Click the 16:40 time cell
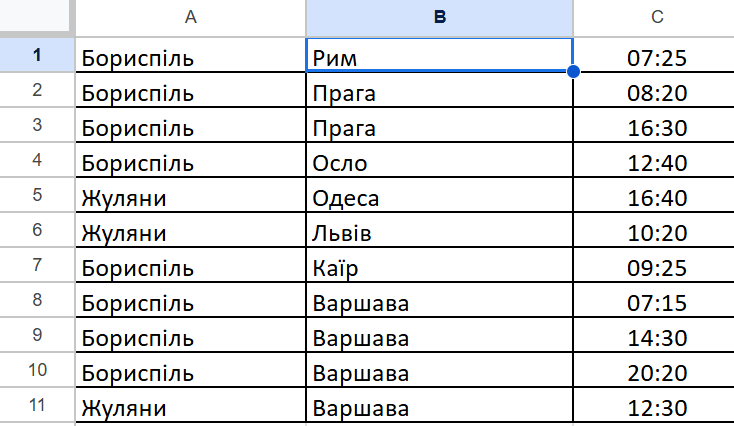The width and height of the screenshot is (734, 426). [656, 198]
